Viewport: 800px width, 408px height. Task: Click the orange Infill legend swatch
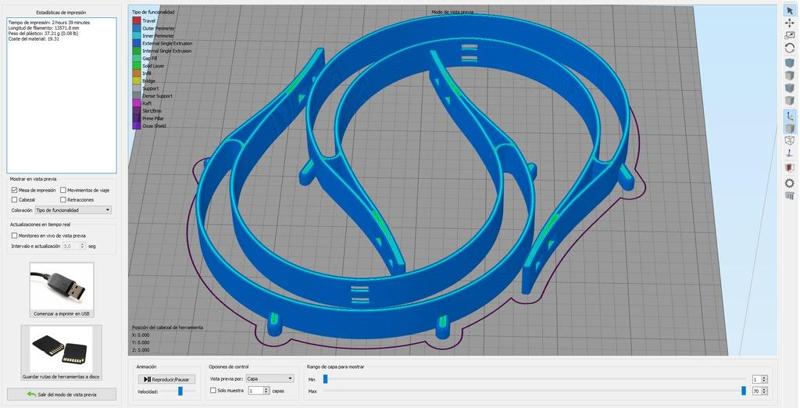137,73
